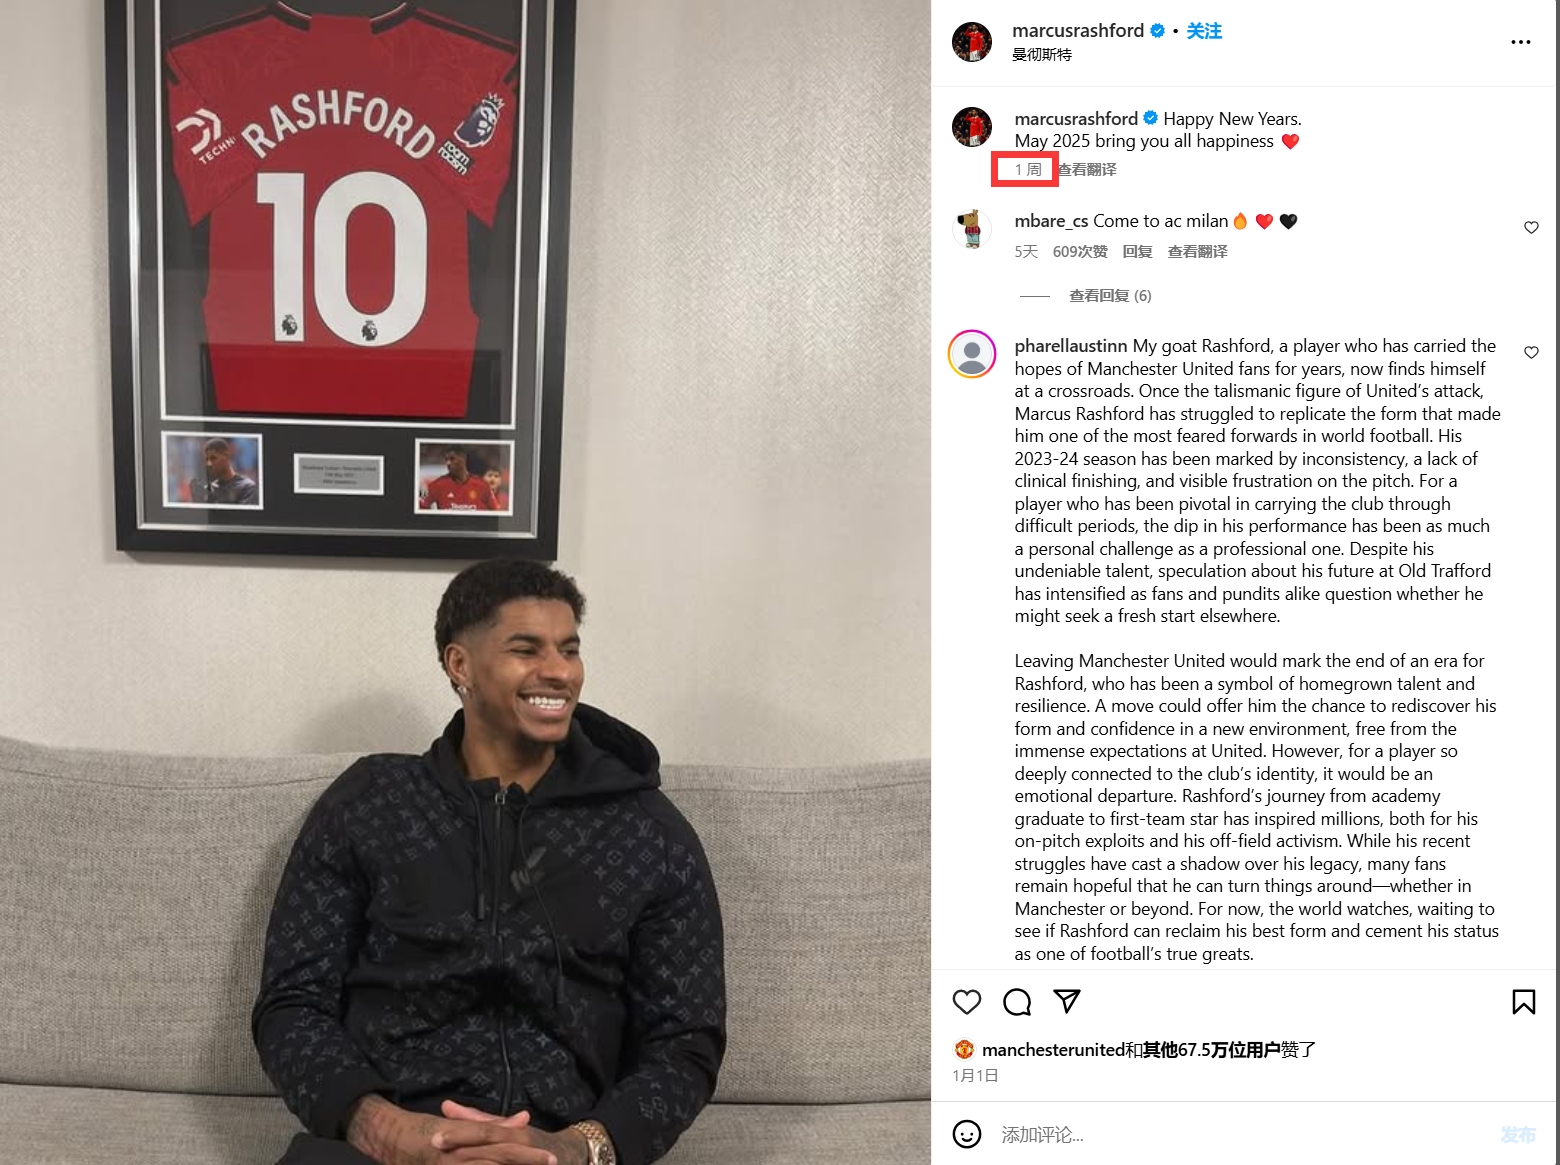Open emoji picker smiley icon
The image size is (1560, 1165).
pyautogui.click(x=967, y=1134)
